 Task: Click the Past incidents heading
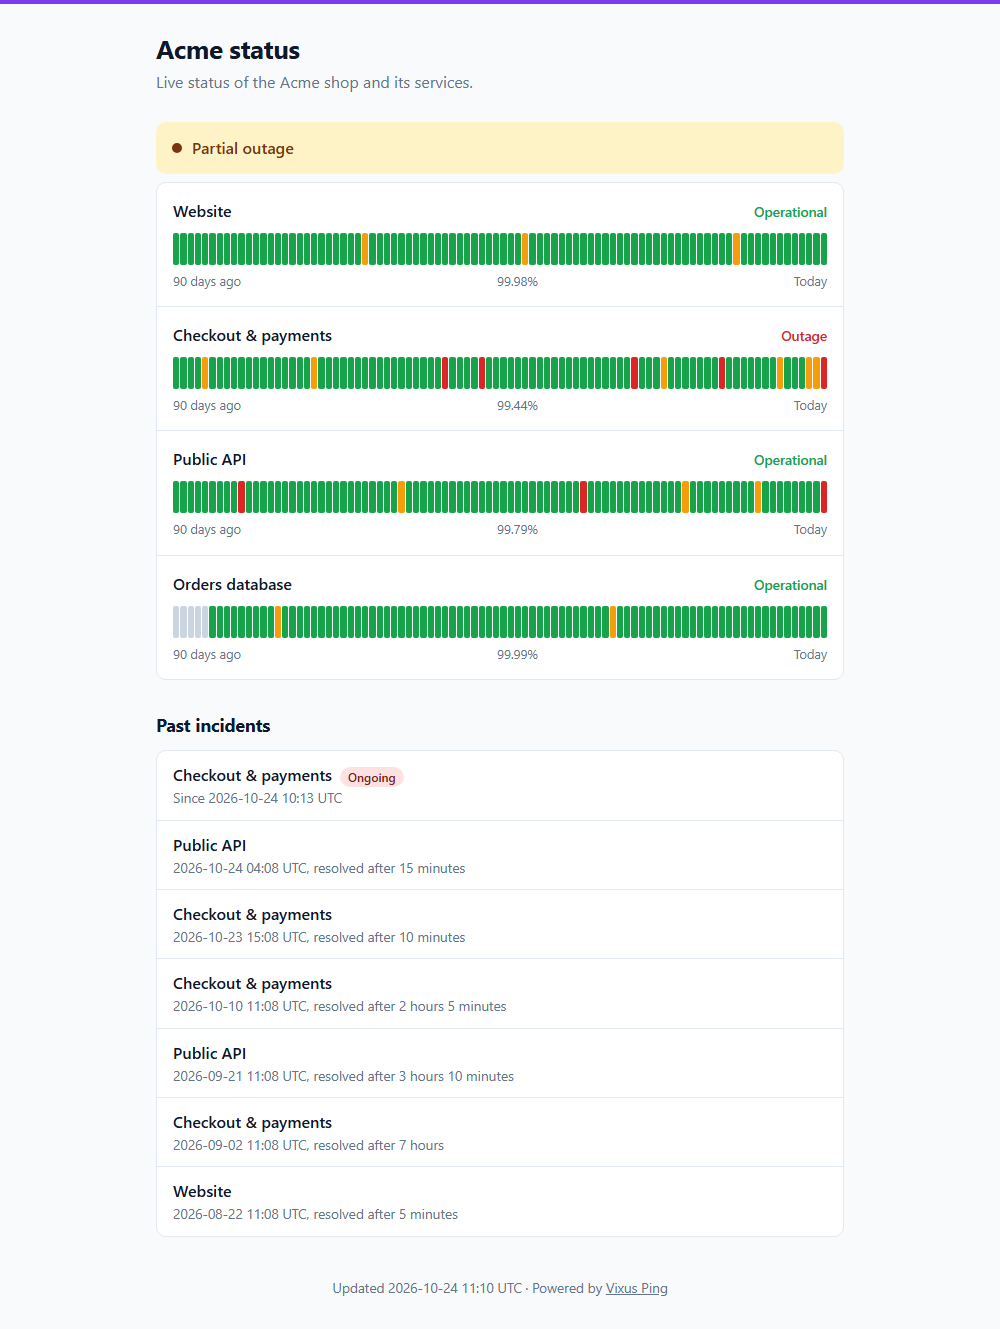(213, 726)
